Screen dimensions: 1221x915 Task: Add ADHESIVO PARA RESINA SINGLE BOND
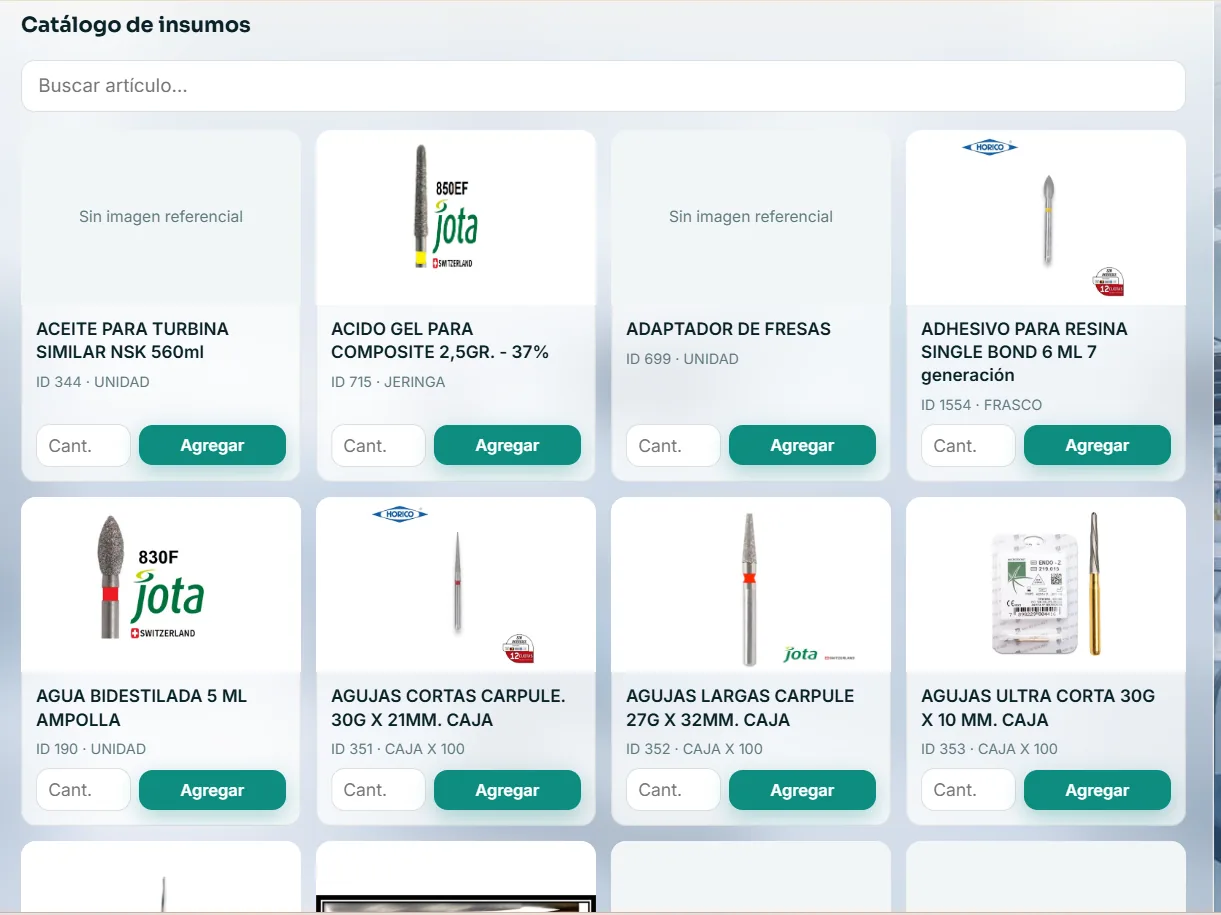tap(1097, 445)
